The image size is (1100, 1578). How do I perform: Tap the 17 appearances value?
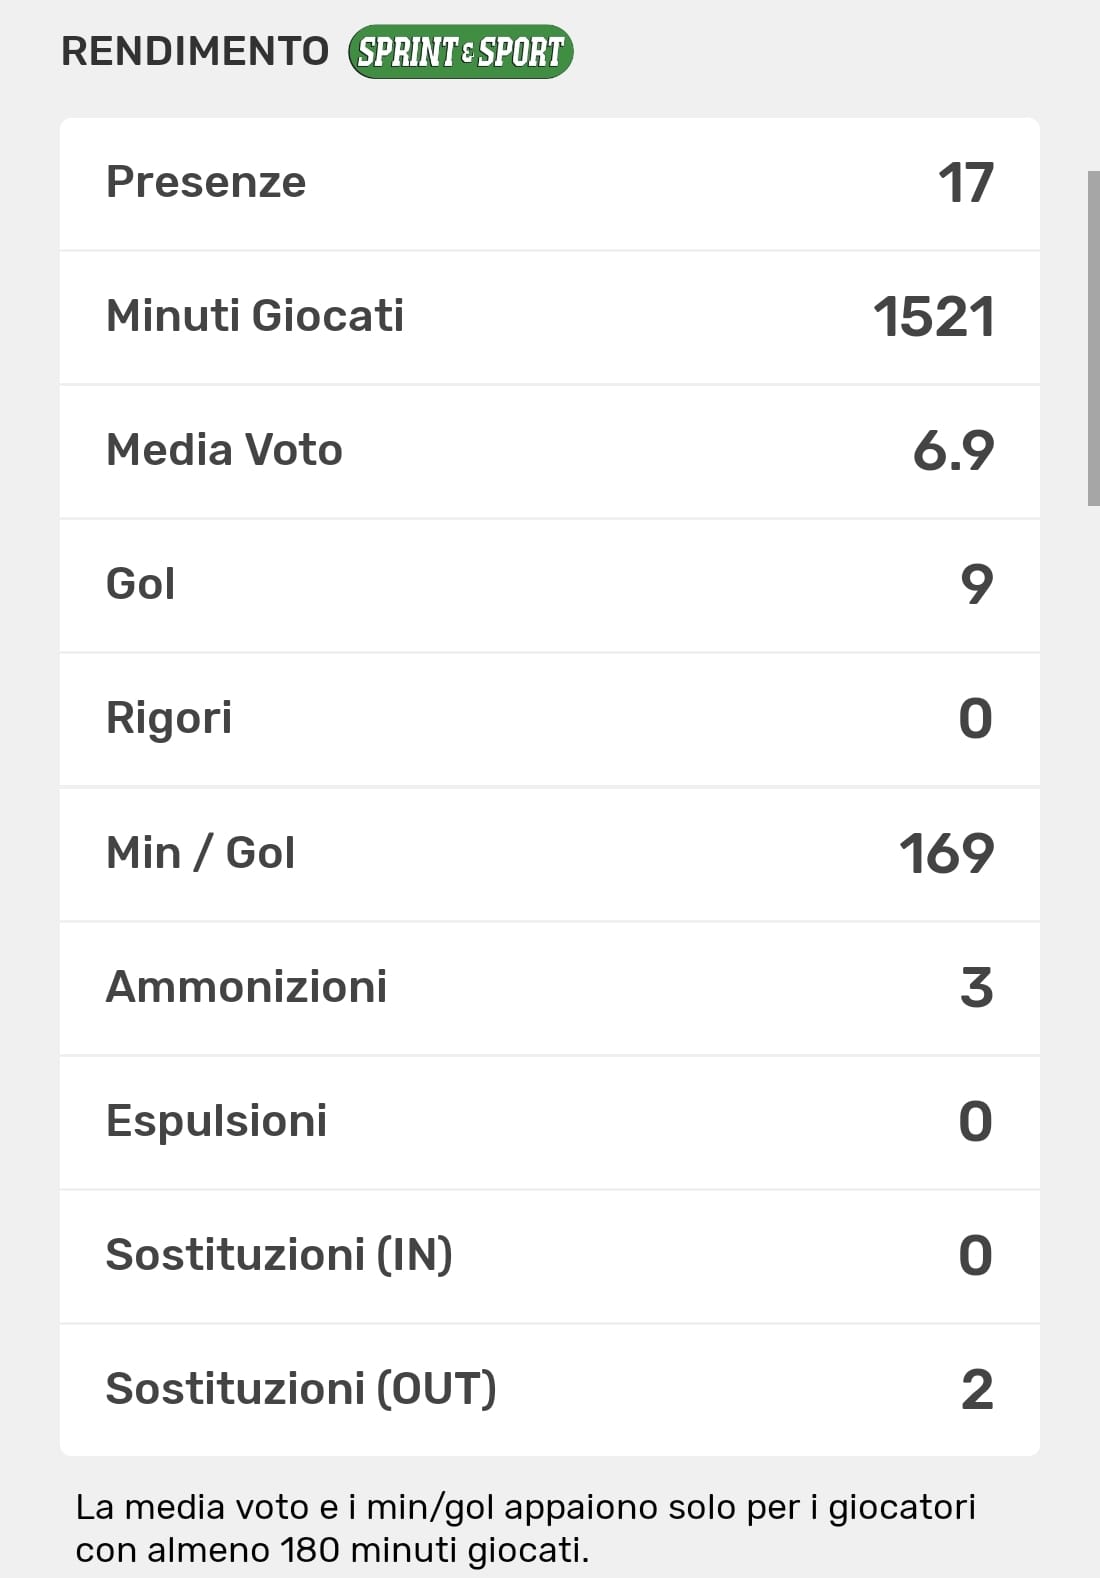[x=965, y=183]
